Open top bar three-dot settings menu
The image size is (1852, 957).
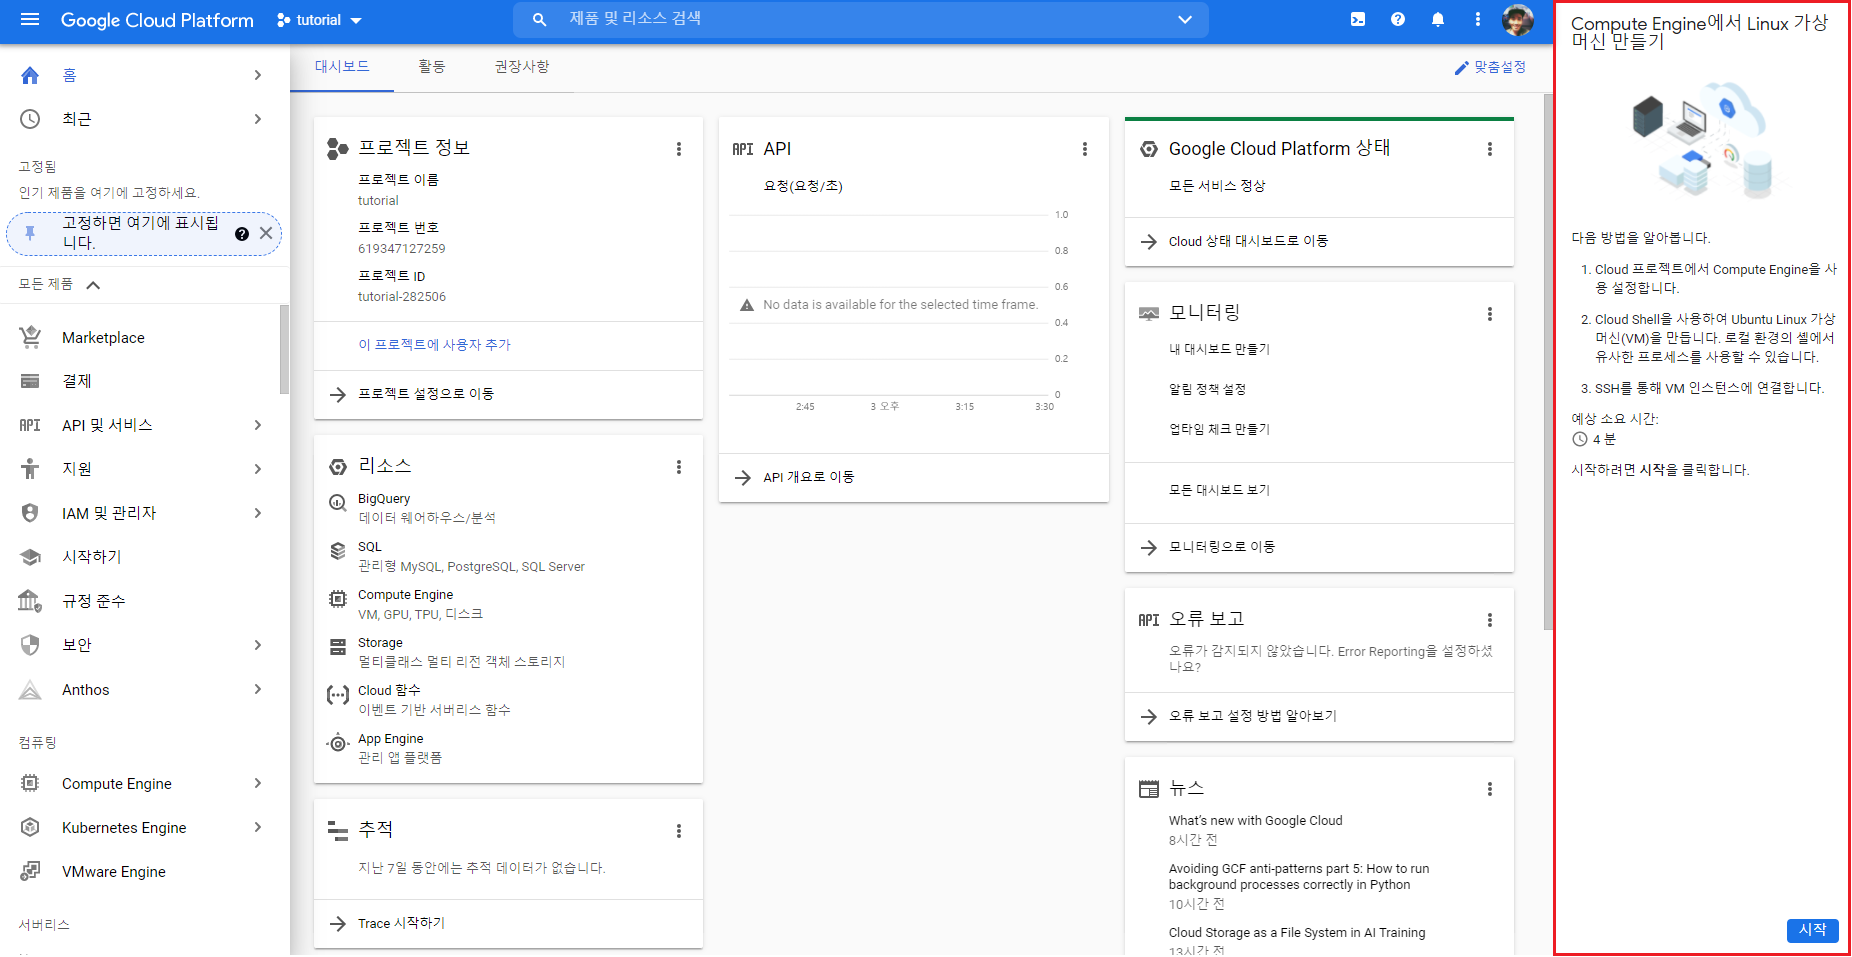tap(1478, 19)
